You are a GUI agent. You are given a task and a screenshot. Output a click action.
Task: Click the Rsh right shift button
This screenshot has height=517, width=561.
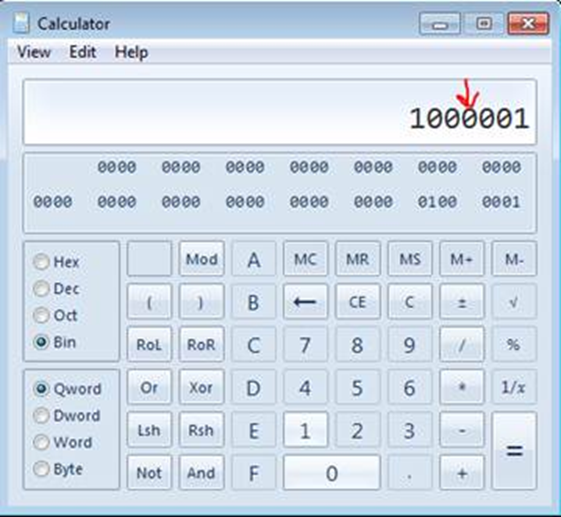point(202,430)
